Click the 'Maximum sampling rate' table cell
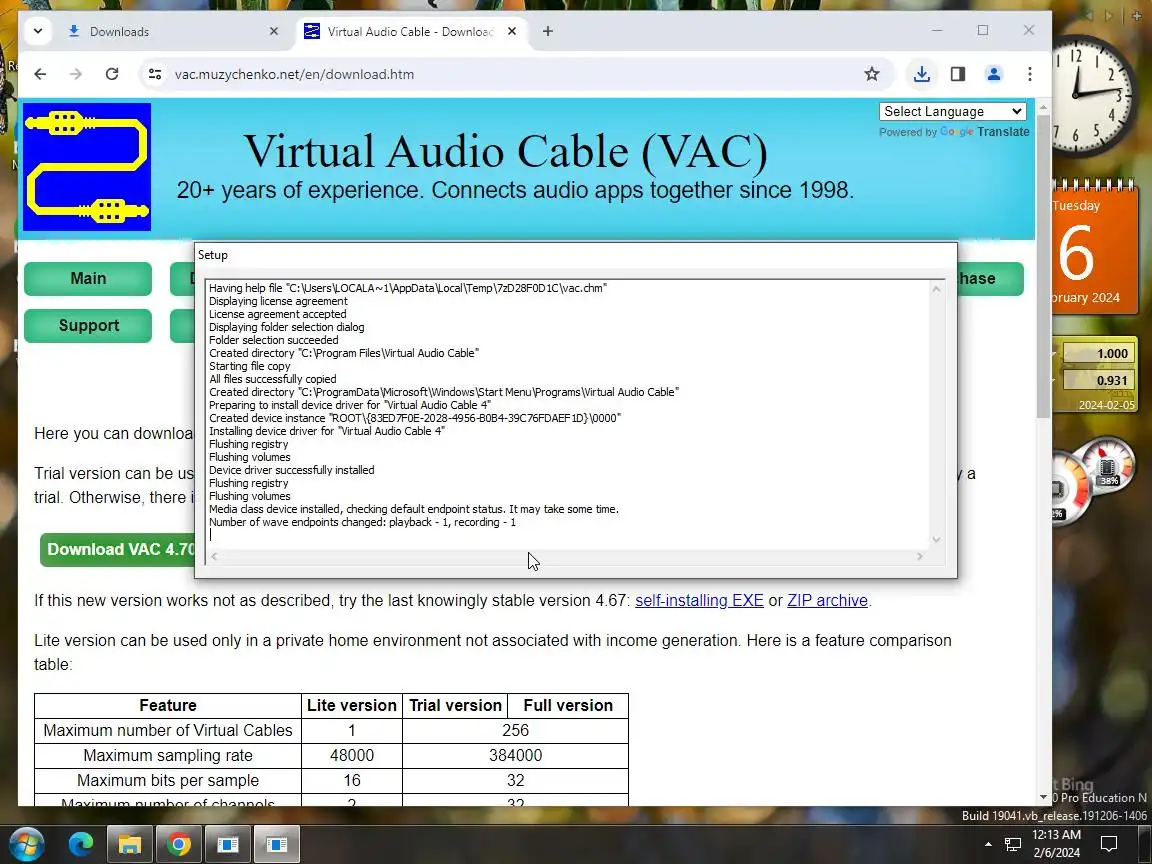The image size is (1152, 864). click(168, 755)
